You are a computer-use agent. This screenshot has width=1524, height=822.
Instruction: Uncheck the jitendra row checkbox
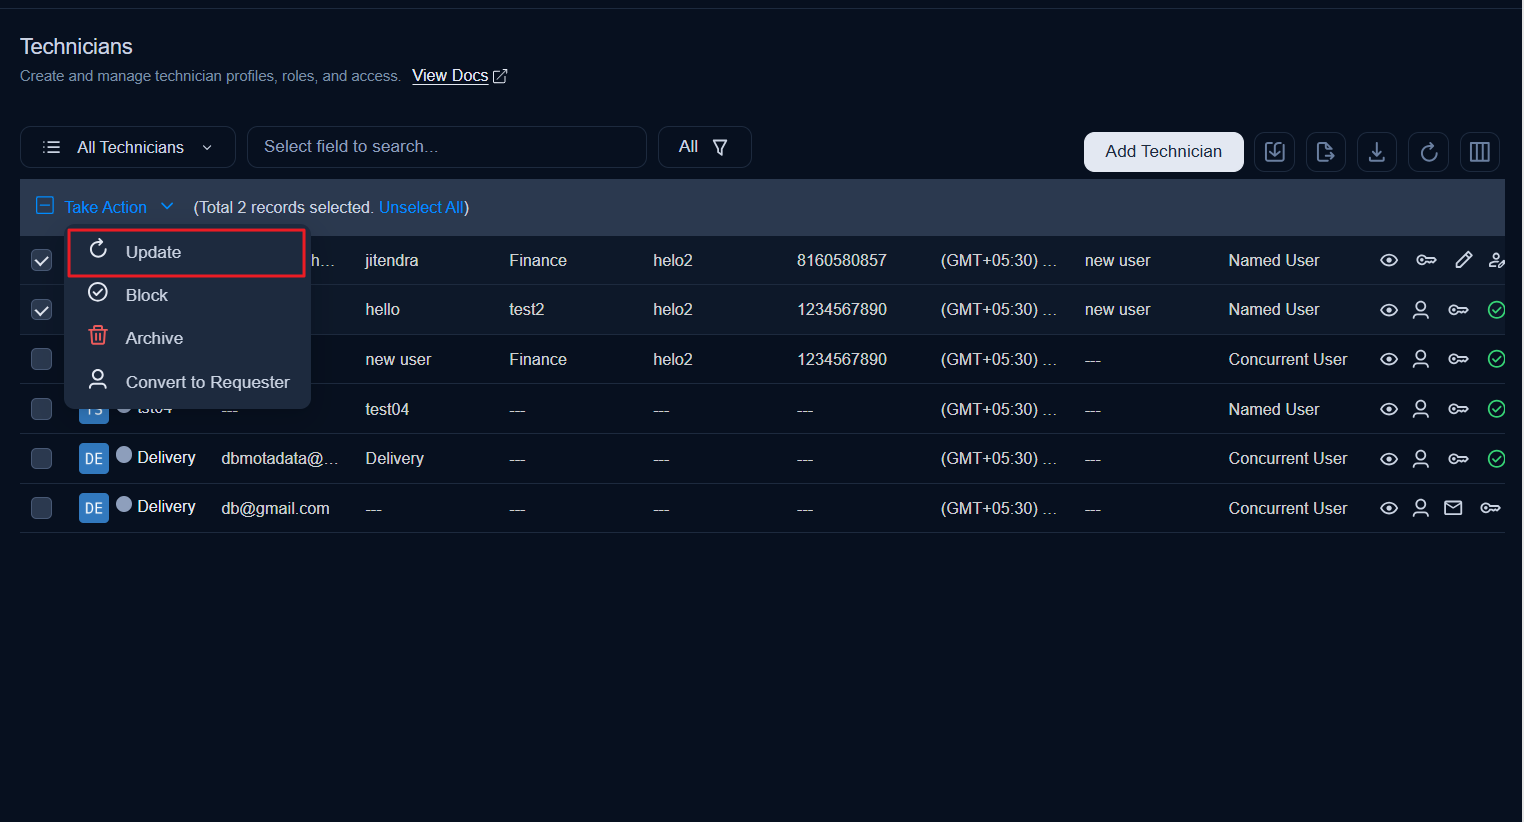coord(41,260)
